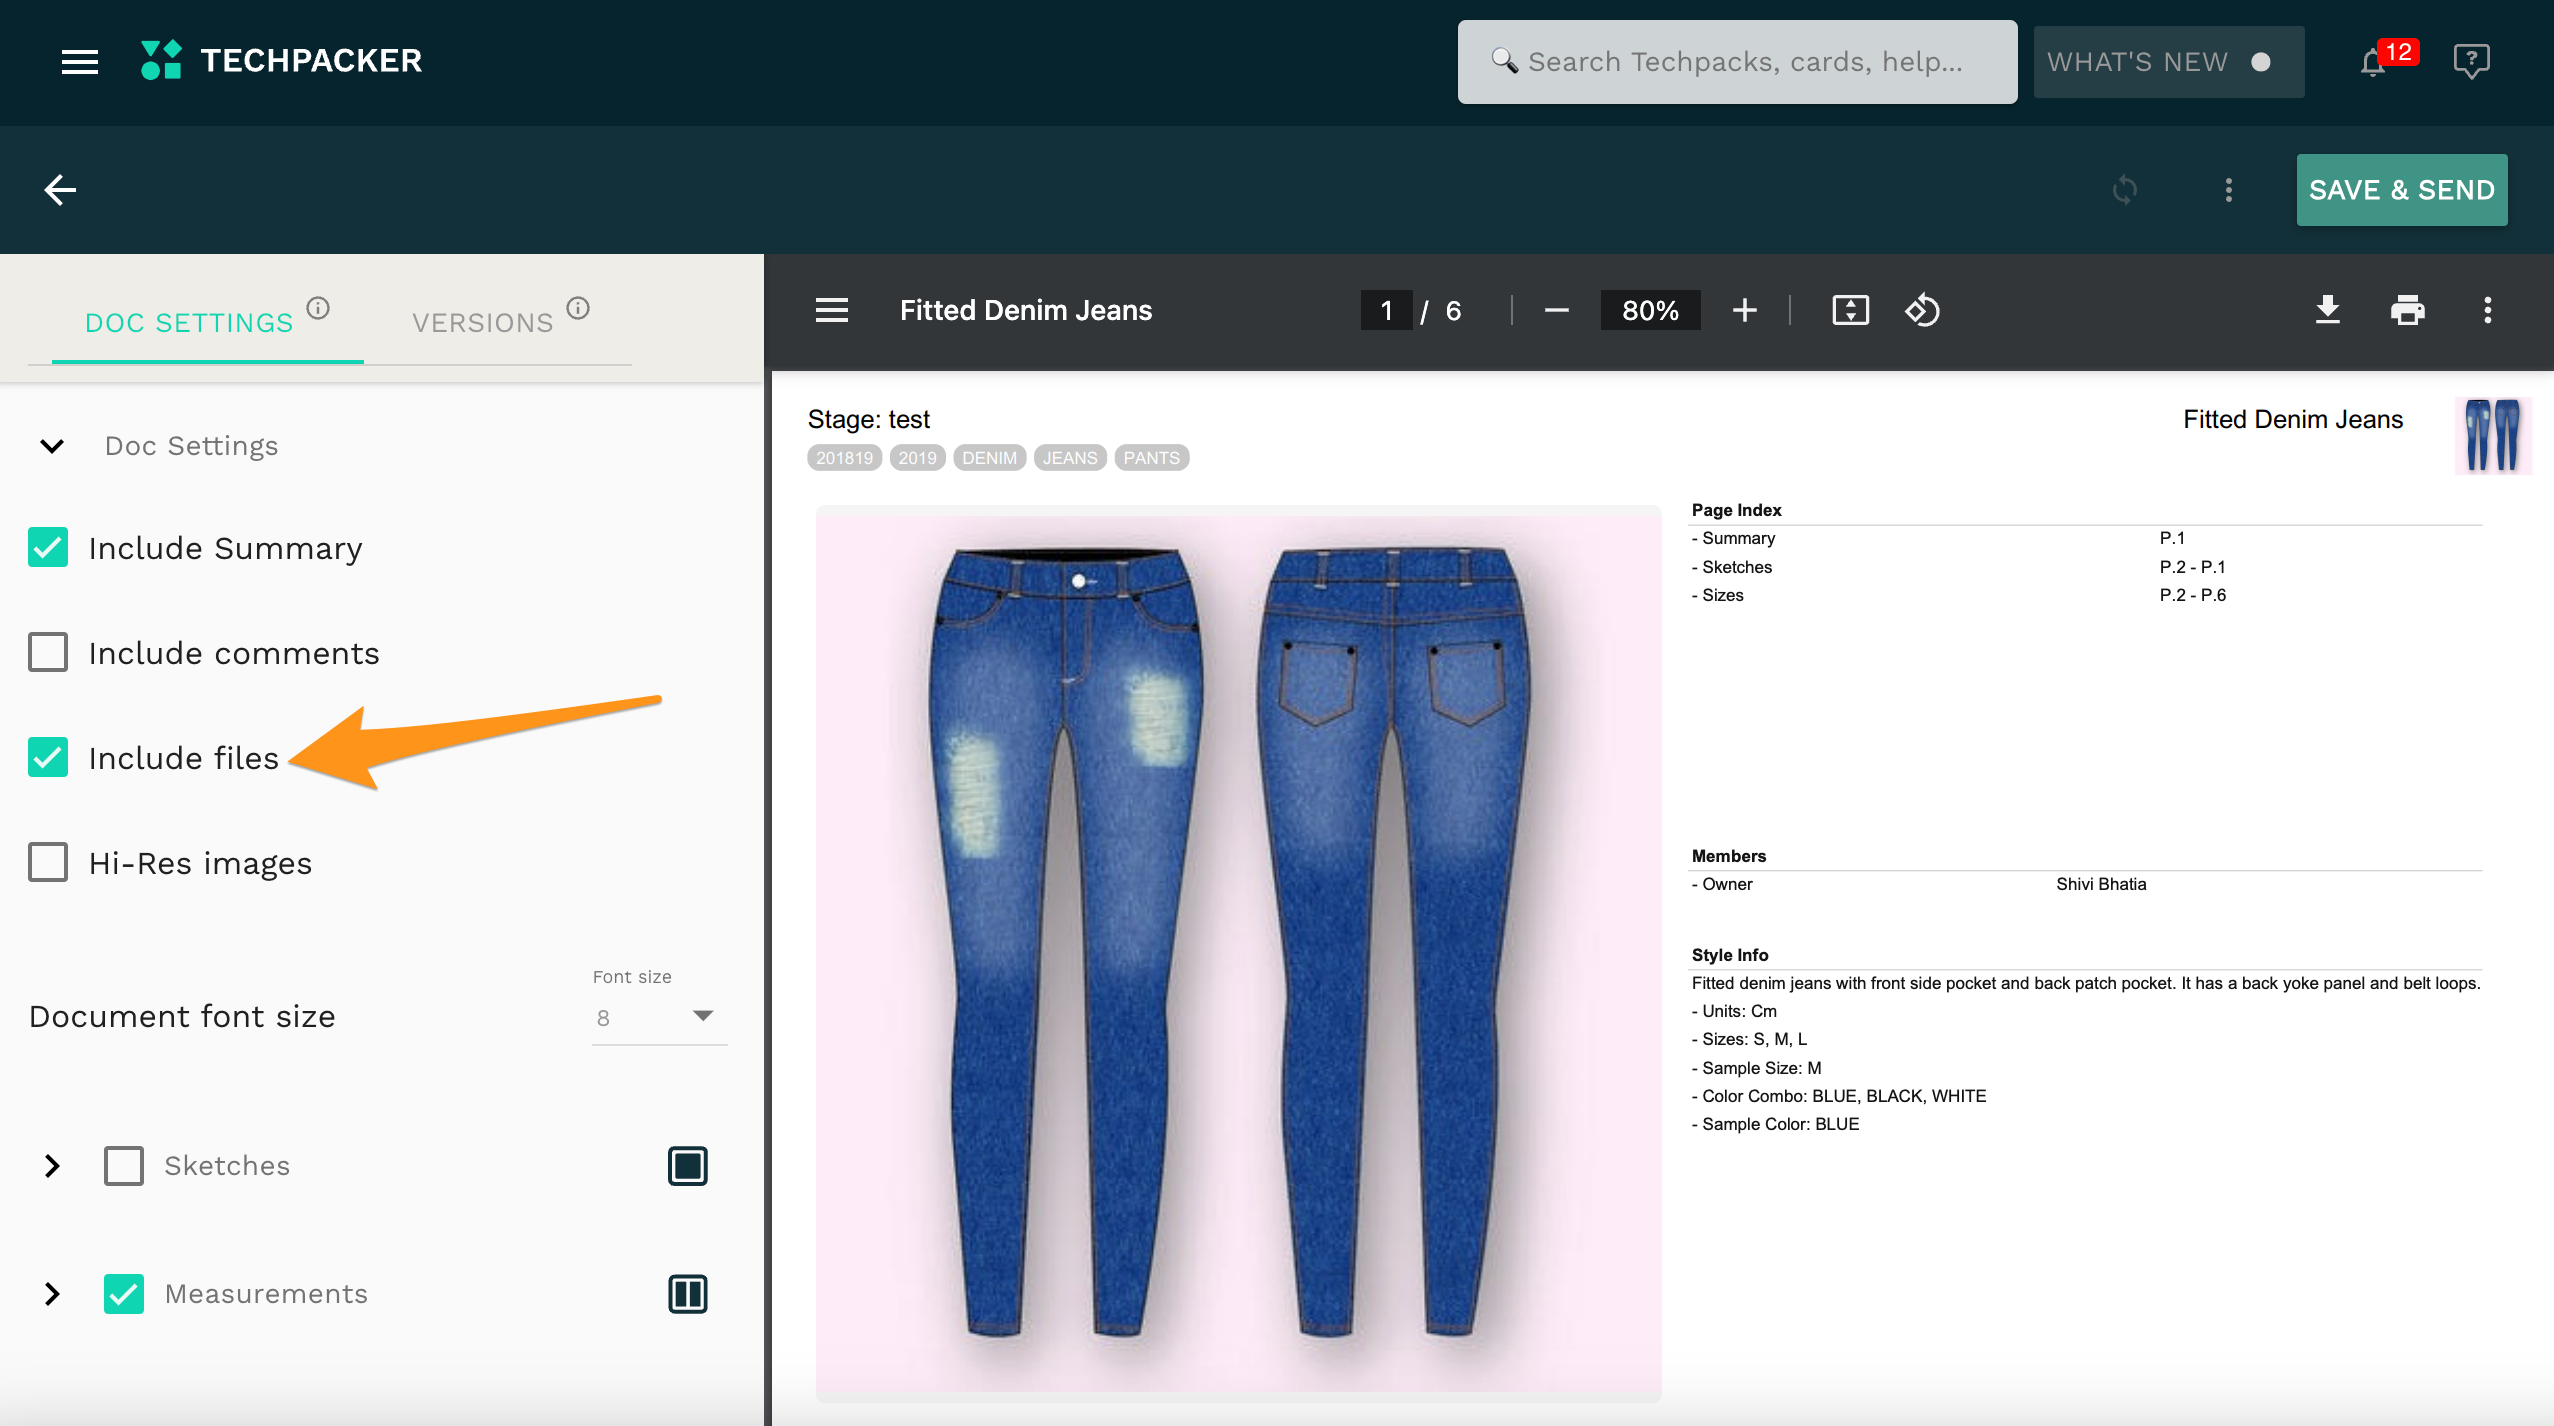The width and height of the screenshot is (2554, 1426).
Task: Print the PDF document
Action: [2407, 310]
